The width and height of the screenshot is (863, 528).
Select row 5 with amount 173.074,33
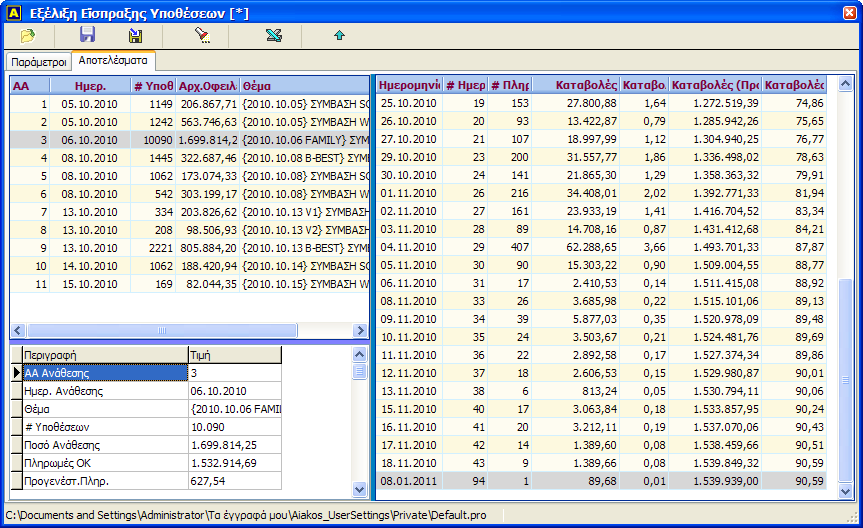pyautogui.click(x=190, y=176)
